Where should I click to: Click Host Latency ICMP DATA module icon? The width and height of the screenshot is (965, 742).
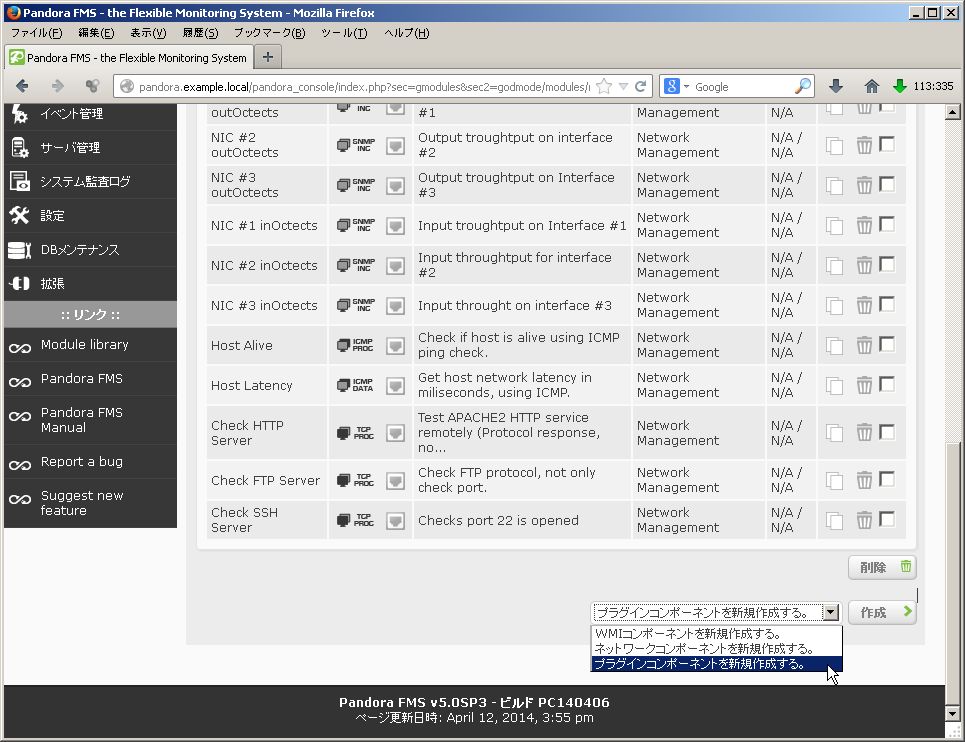click(x=355, y=385)
